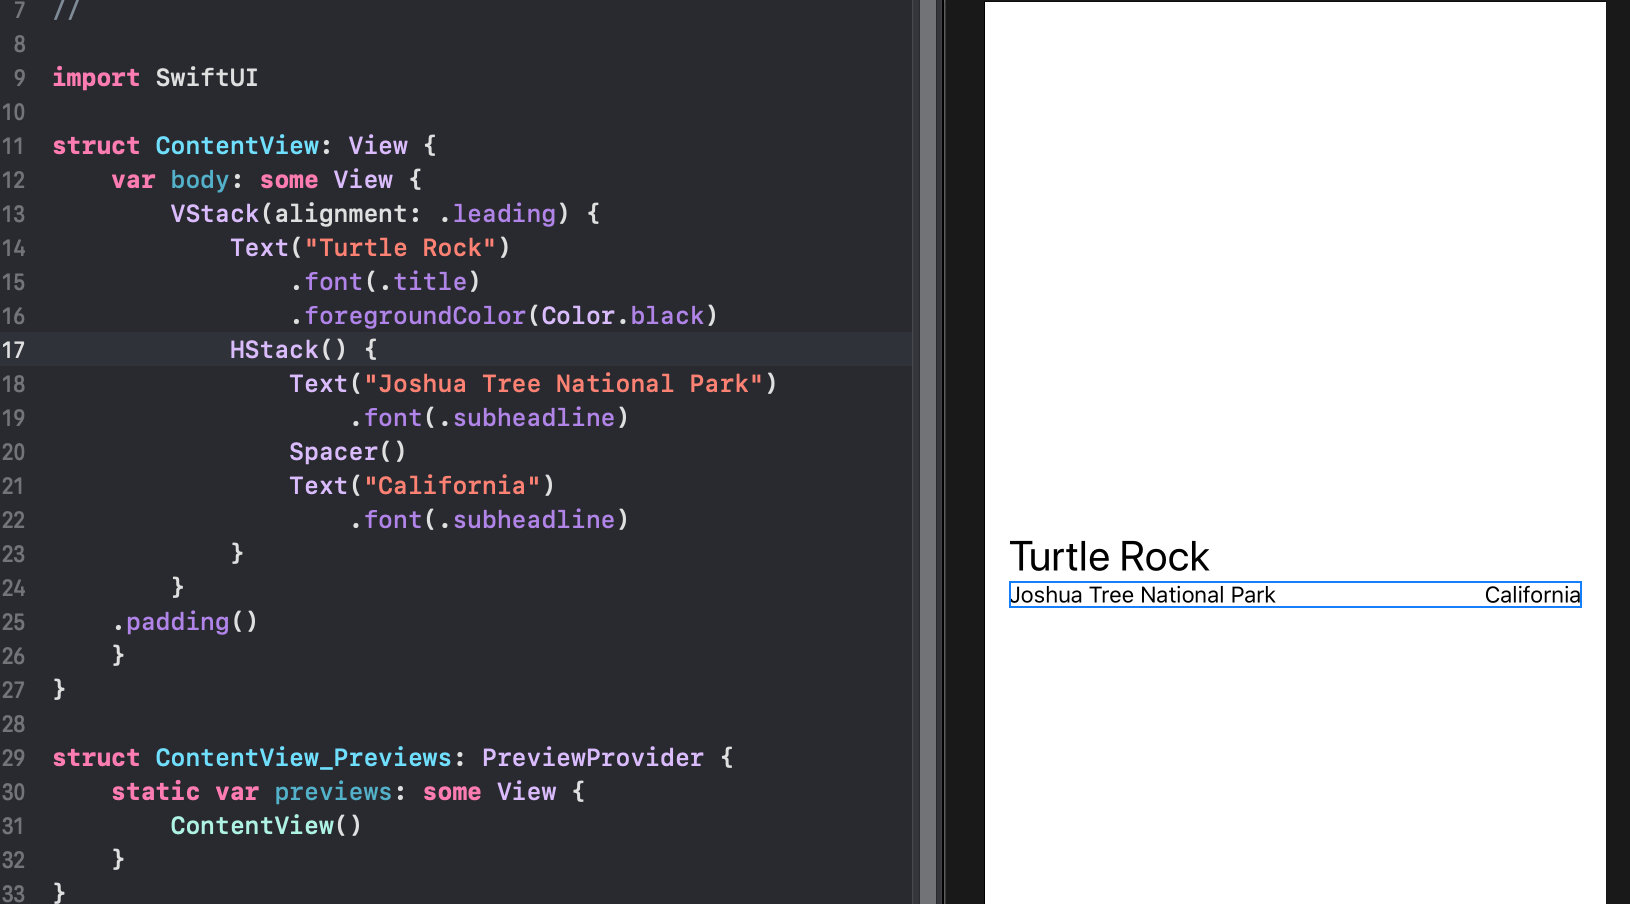Click the '.font(.title)' modifier line

click(385, 282)
